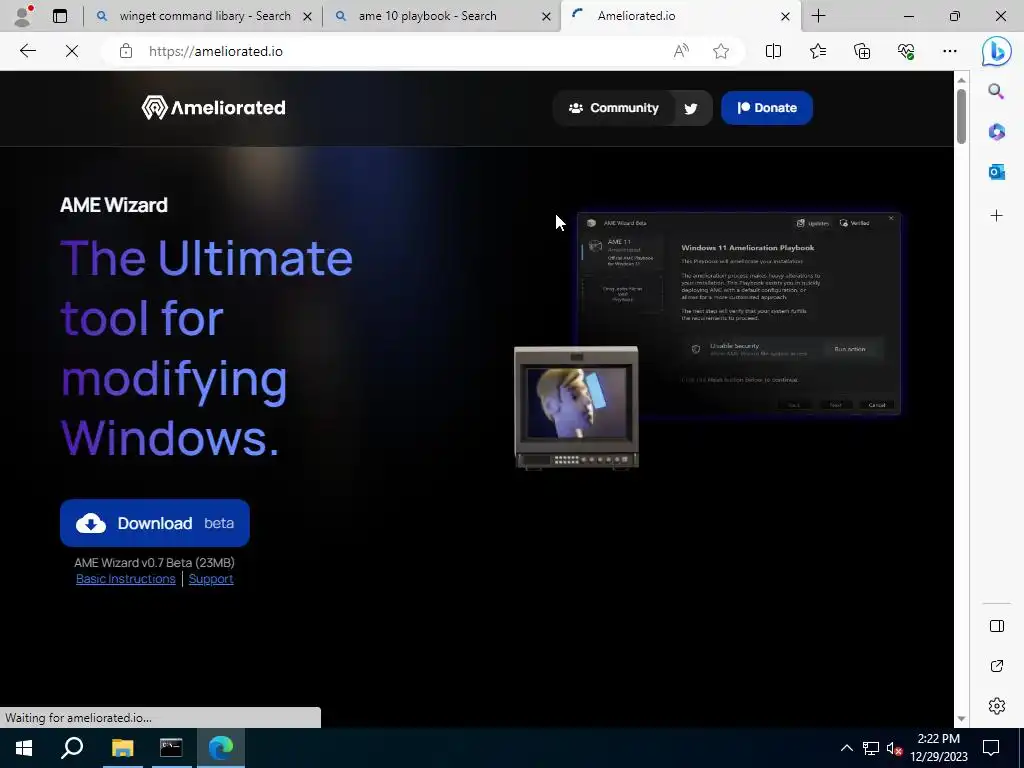This screenshot has width=1024, height=768.
Task: Click the Donate button
Action: click(767, 108)
